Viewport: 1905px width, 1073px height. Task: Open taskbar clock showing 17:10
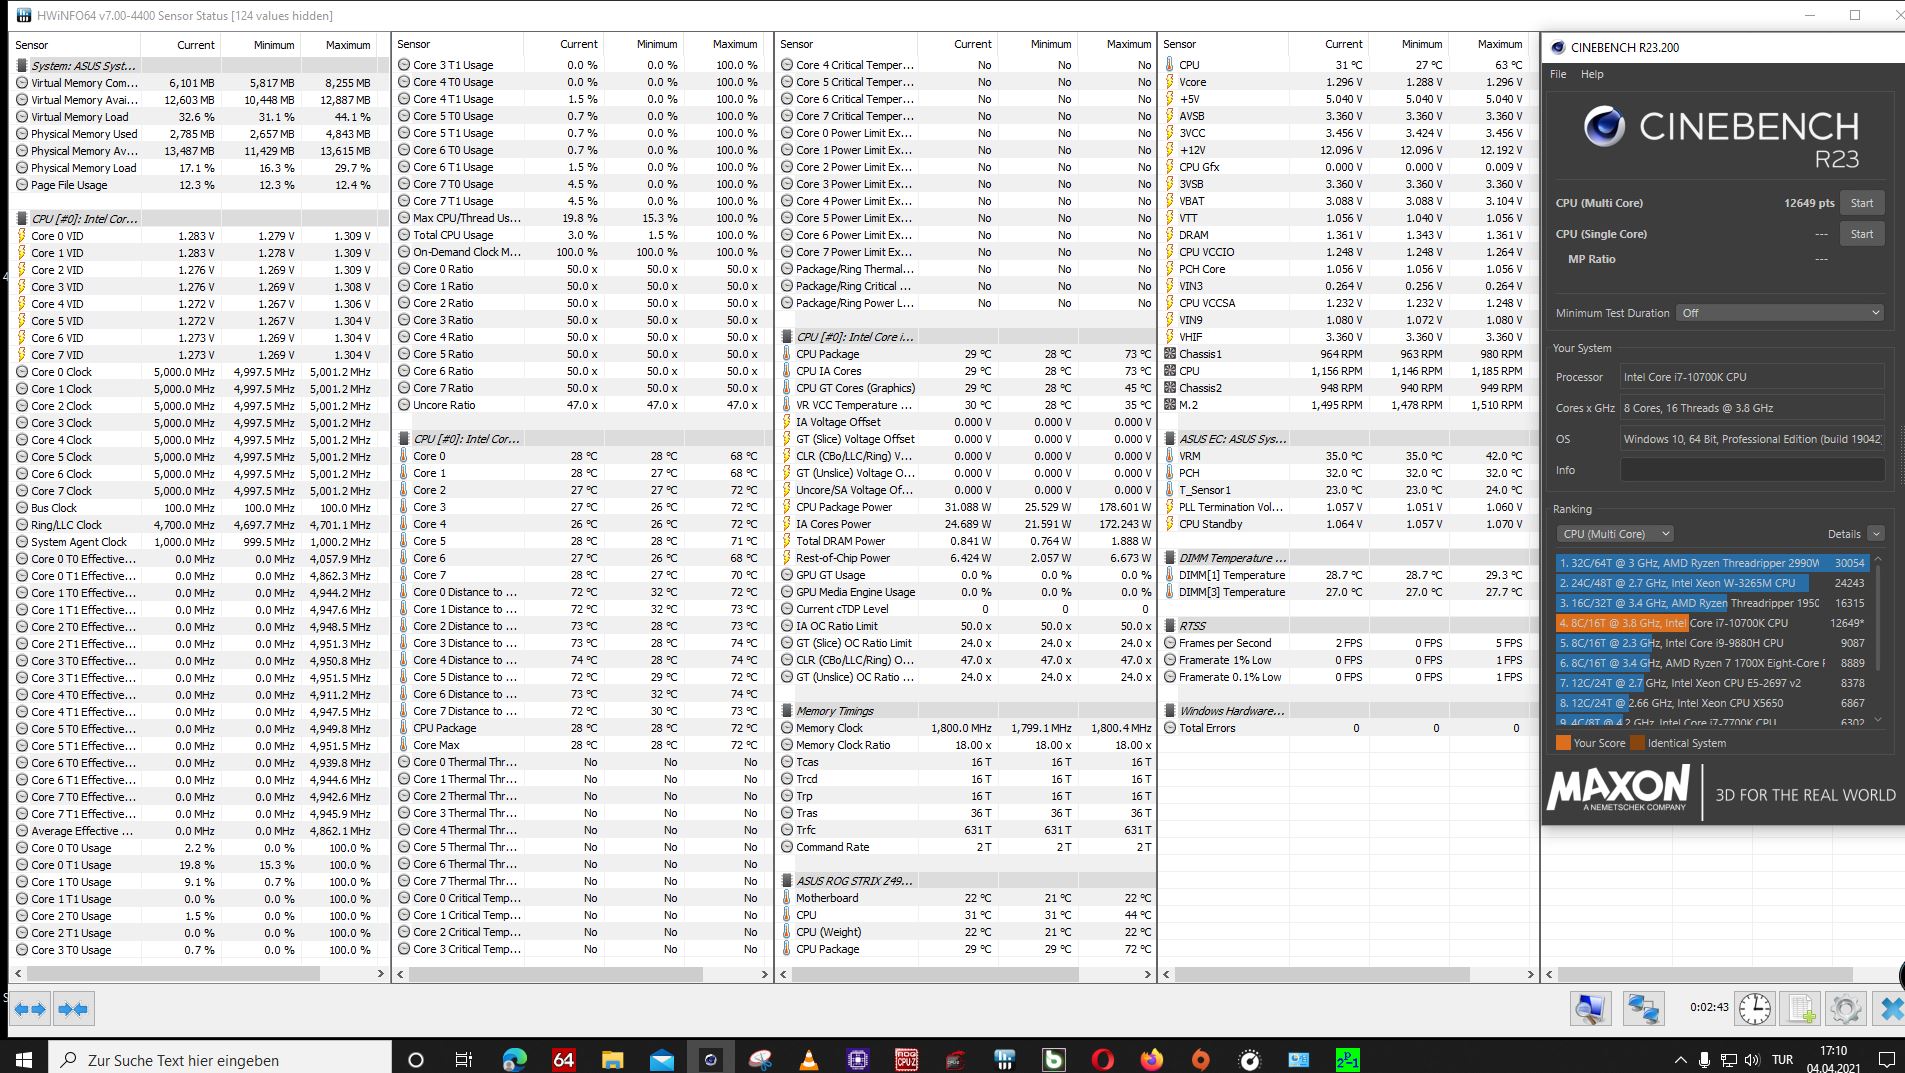[x=1833, y=1060]
